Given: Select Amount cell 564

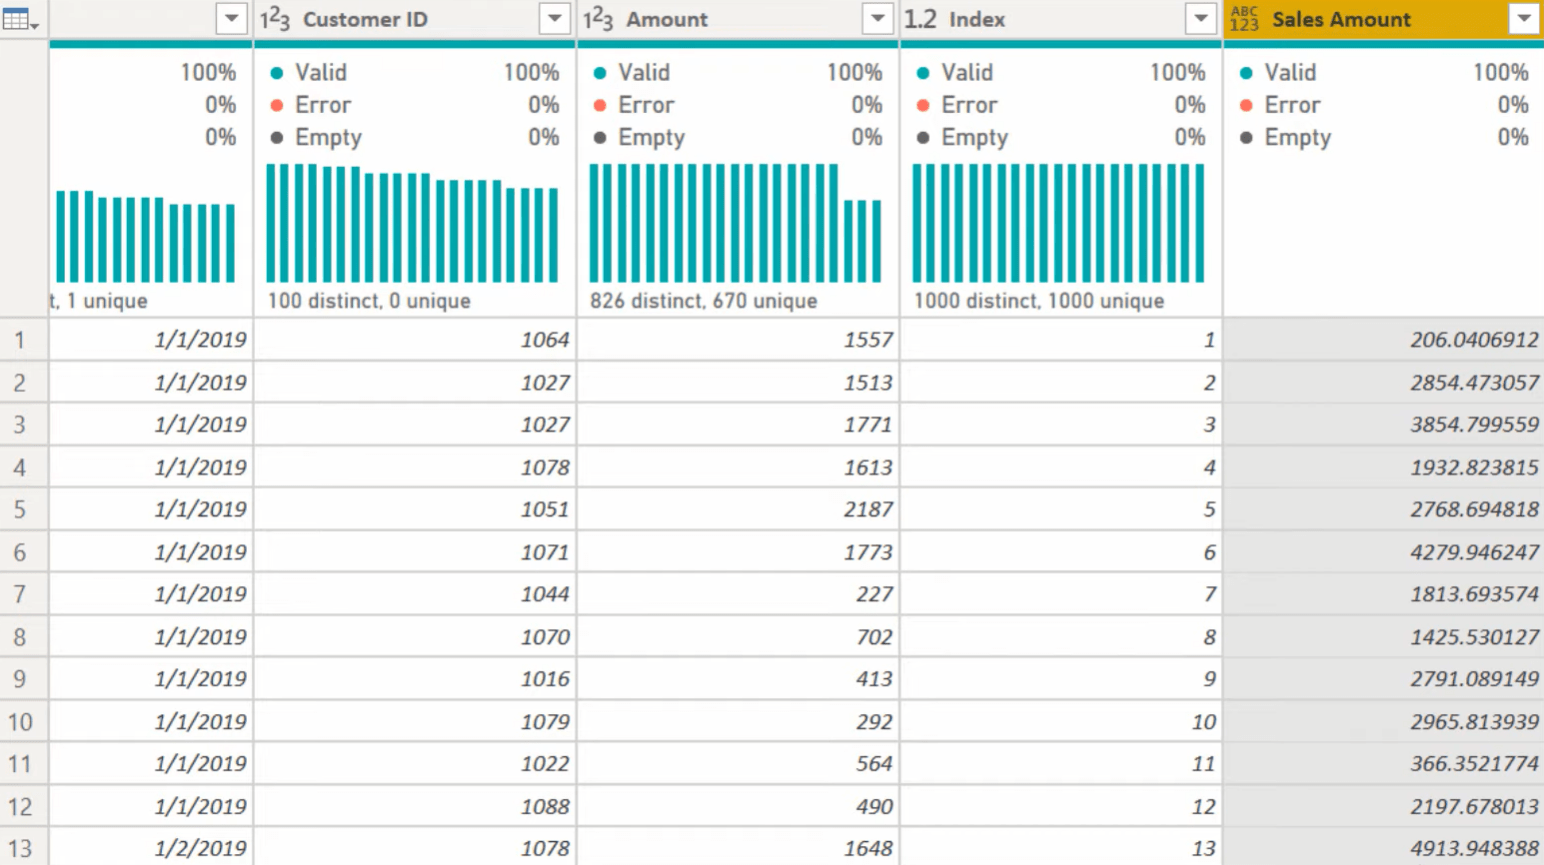Looking at the screenshot, I should pos(738,764).
